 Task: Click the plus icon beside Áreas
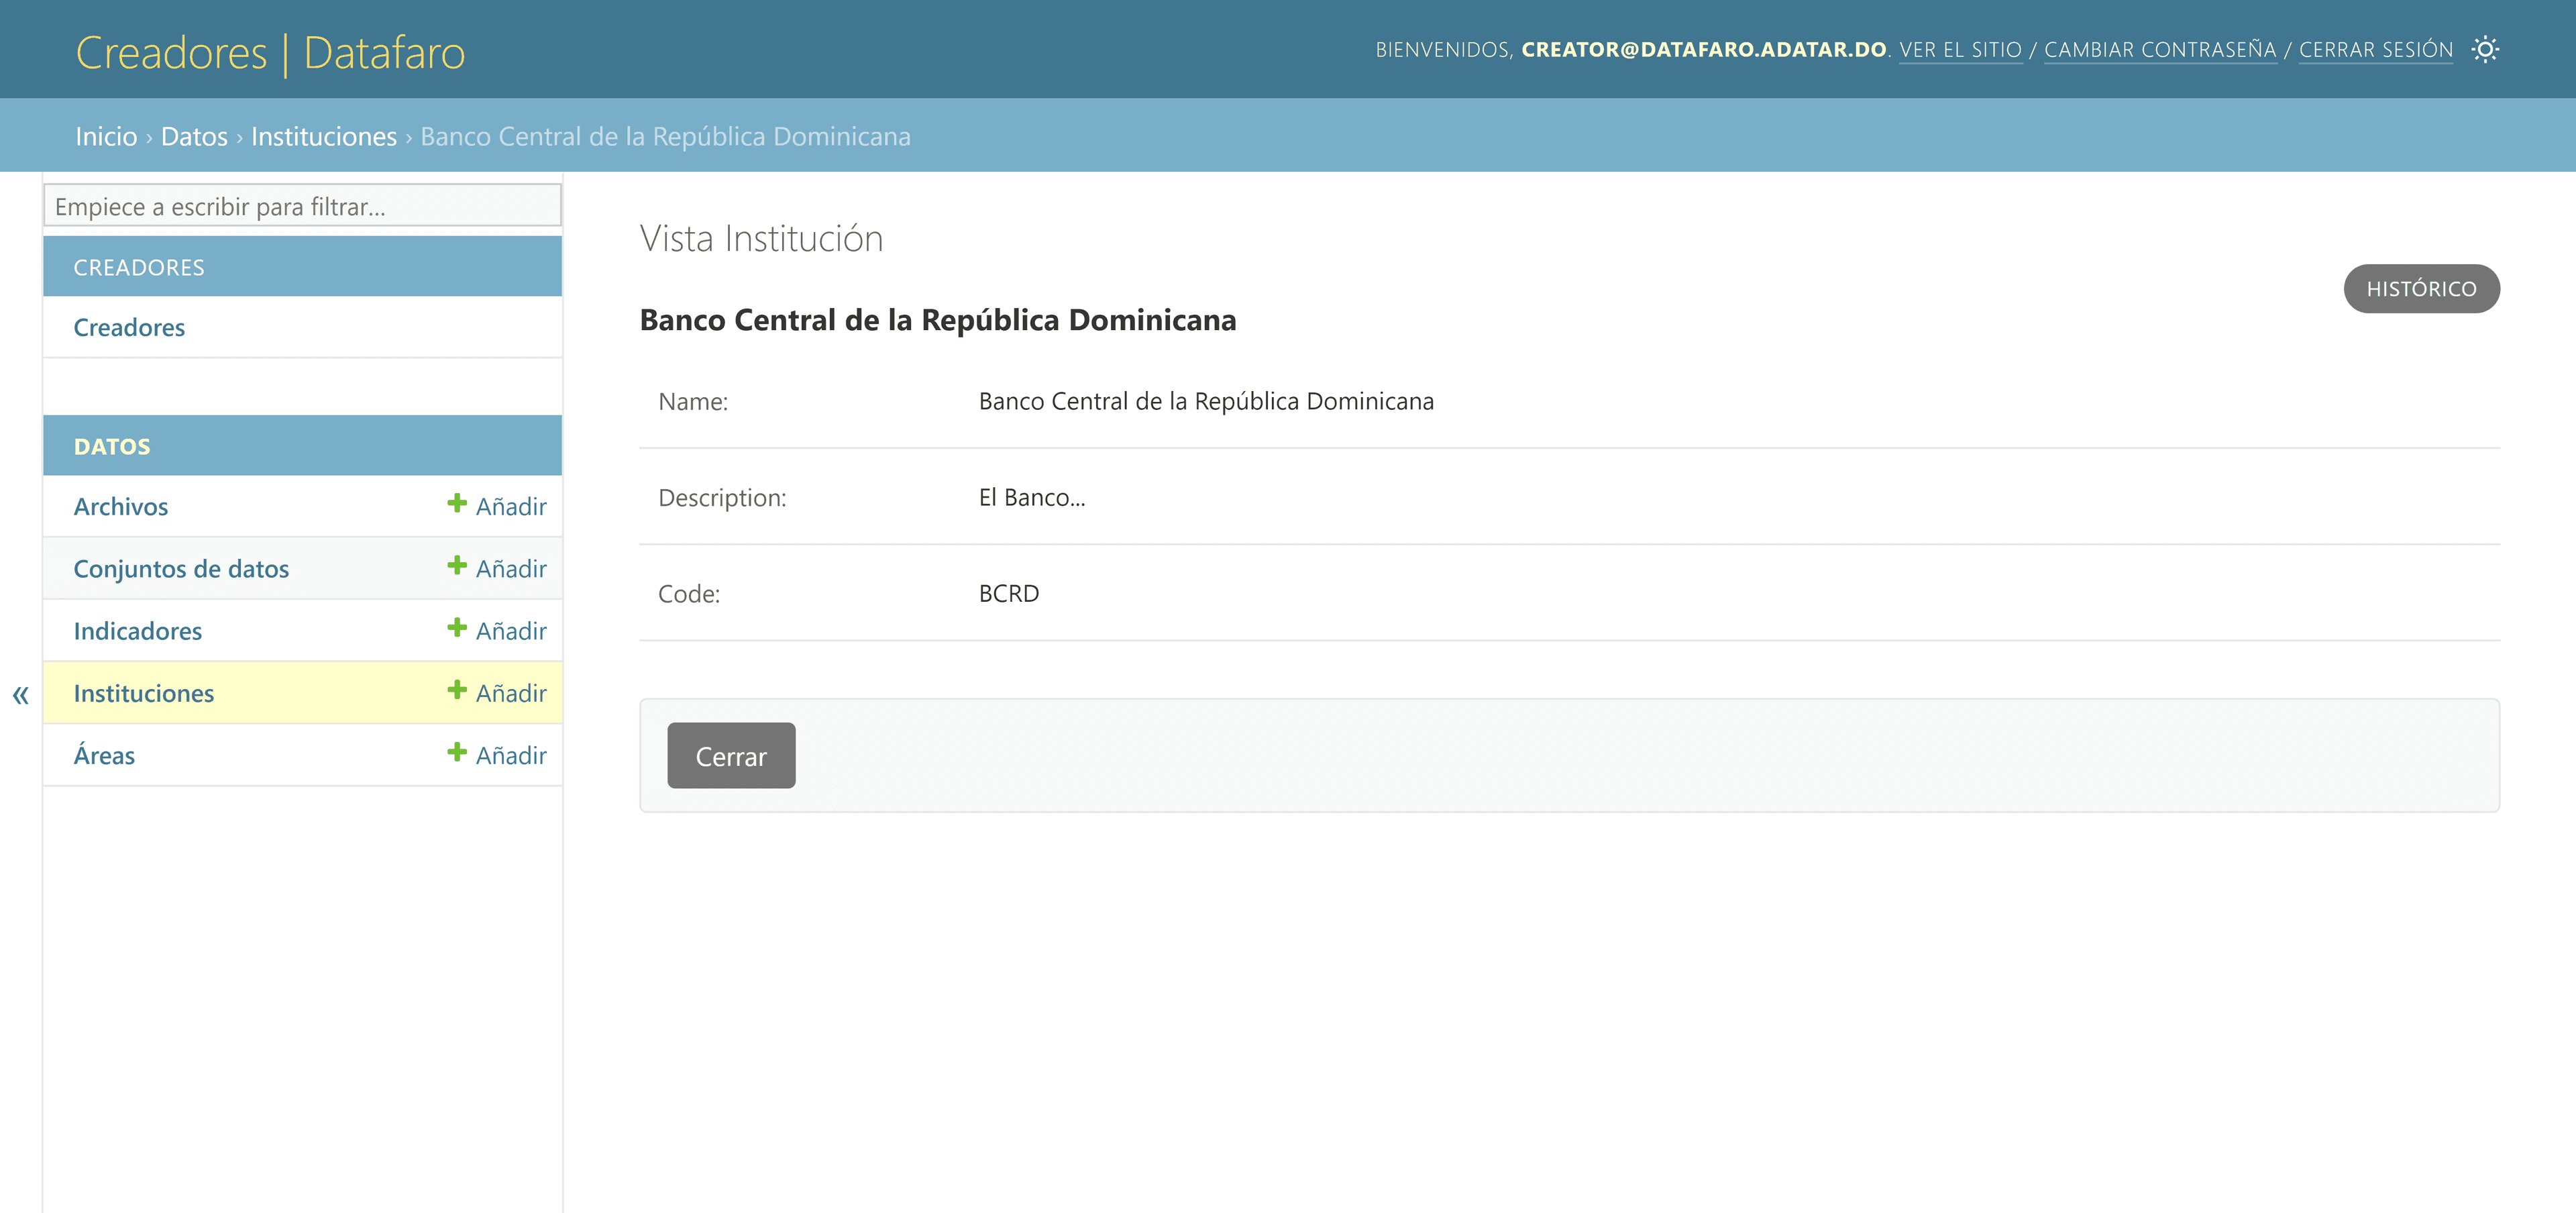click(x=457, y=752)
